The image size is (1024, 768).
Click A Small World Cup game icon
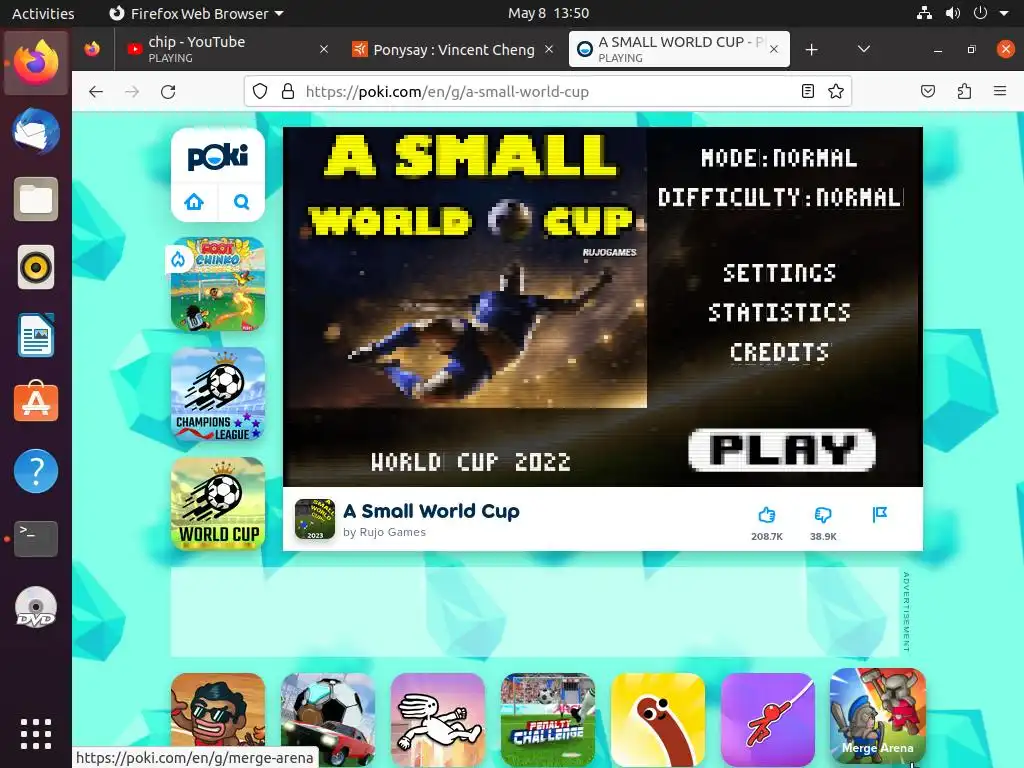coord(315,519)
